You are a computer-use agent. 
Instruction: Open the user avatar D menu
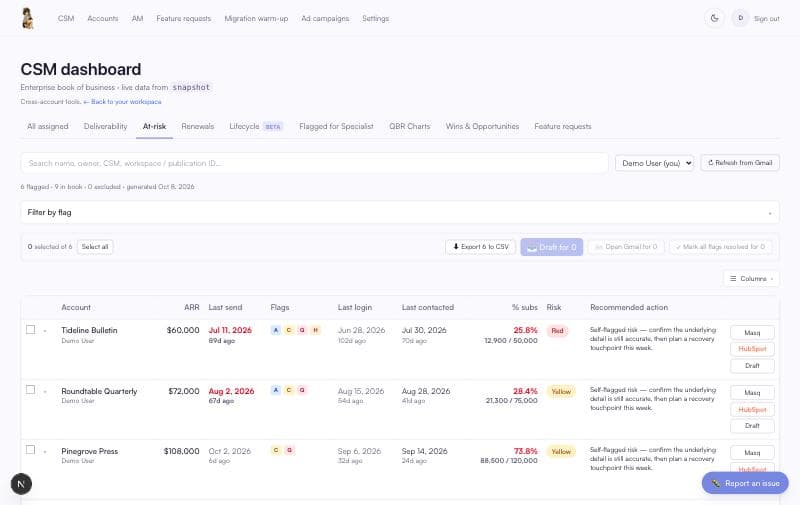[x=740, y=18]
